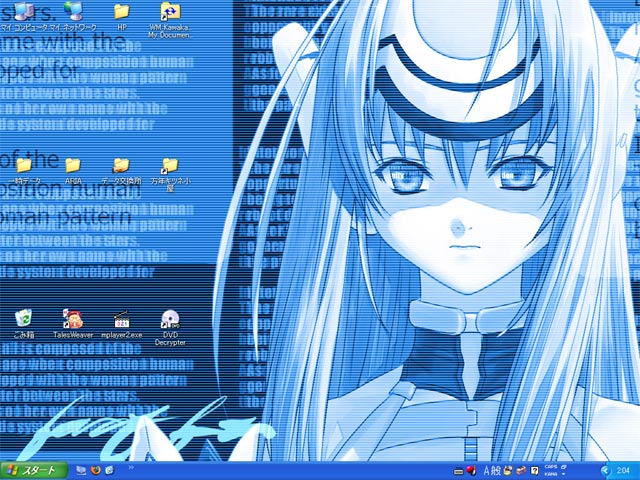Click the IME keyboard icon in language bar
Viewport: 640px width, 480px height.
(x=459, y=471)
